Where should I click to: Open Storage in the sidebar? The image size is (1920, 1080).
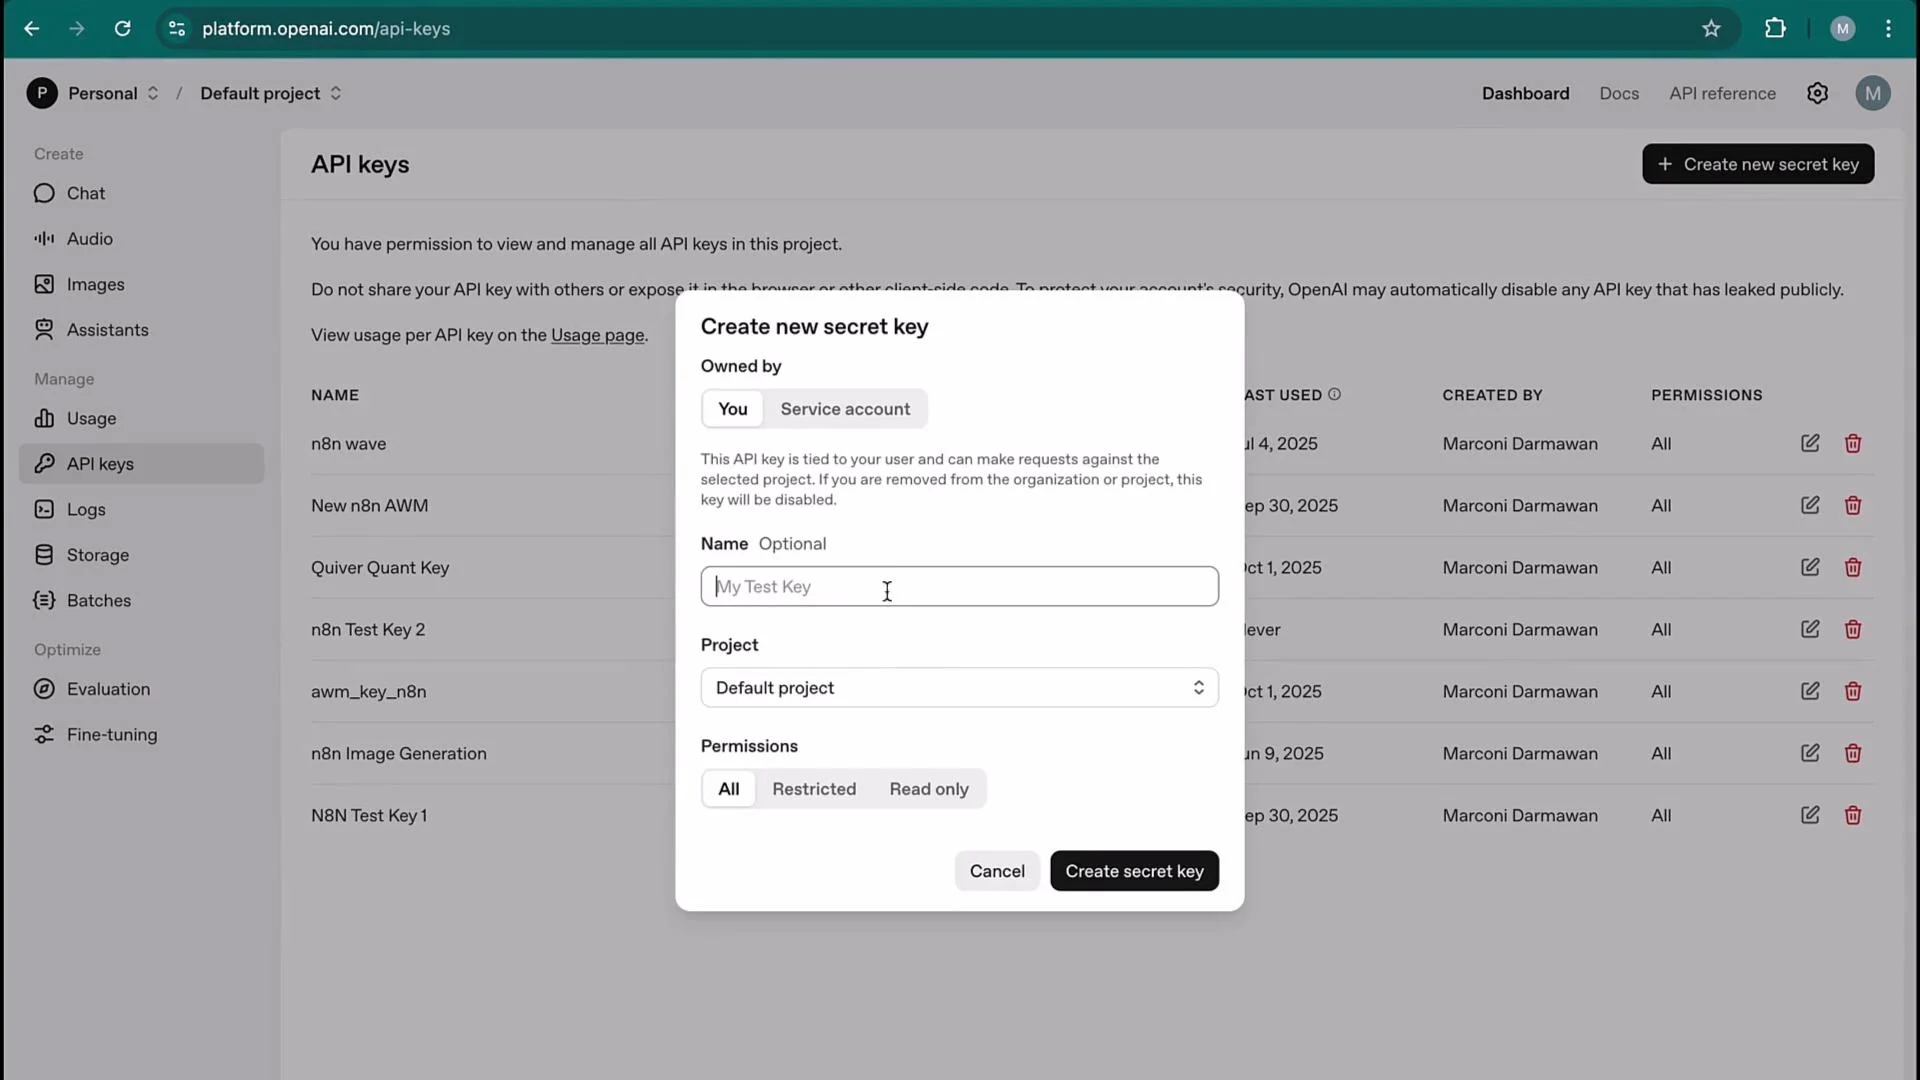[141, 555]
